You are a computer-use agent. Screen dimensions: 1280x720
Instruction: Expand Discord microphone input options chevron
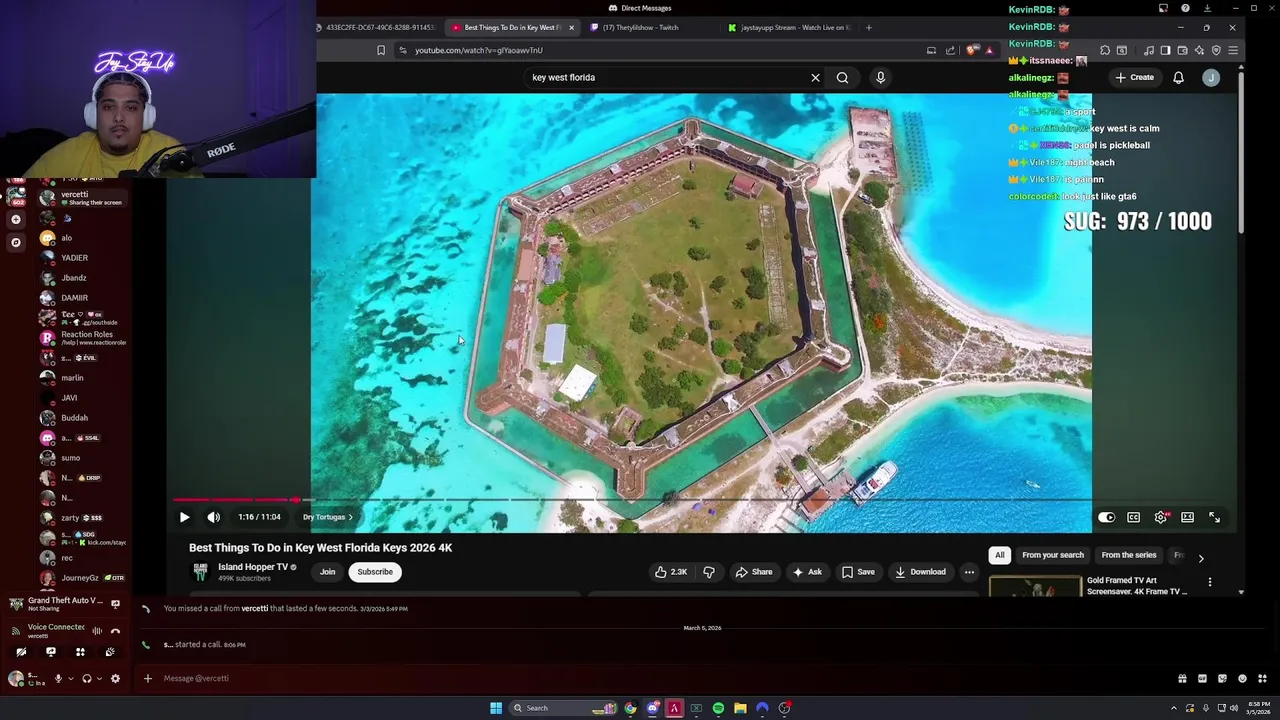pos(70,679)
